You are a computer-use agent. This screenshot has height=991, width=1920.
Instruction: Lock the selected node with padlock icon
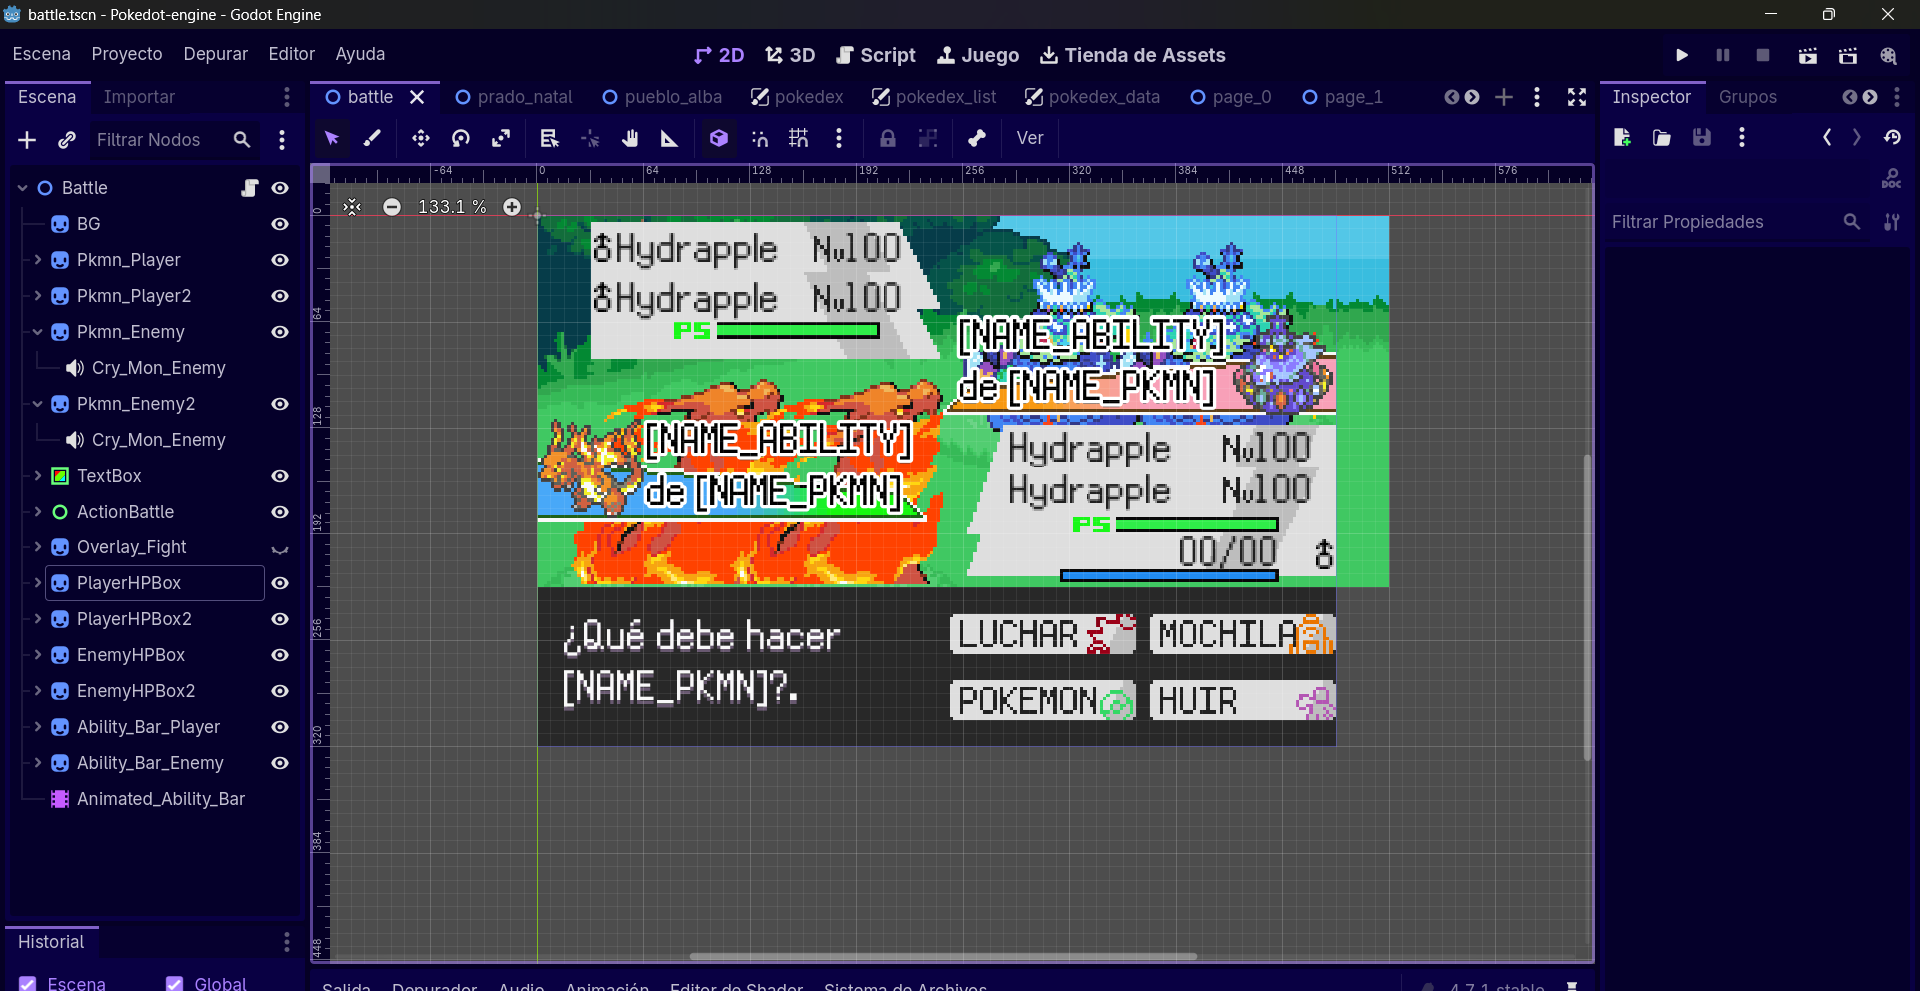[887, 138]
